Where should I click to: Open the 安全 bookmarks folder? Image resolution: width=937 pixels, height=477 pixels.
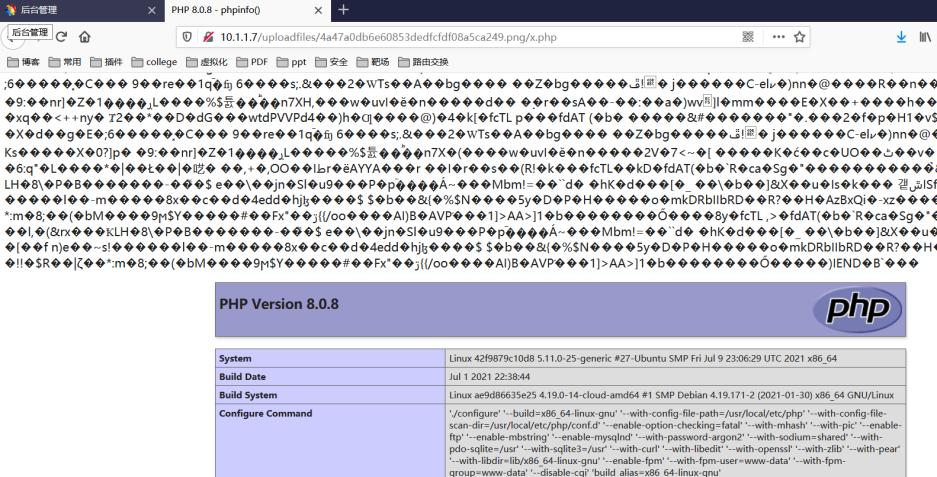point(331,62)
